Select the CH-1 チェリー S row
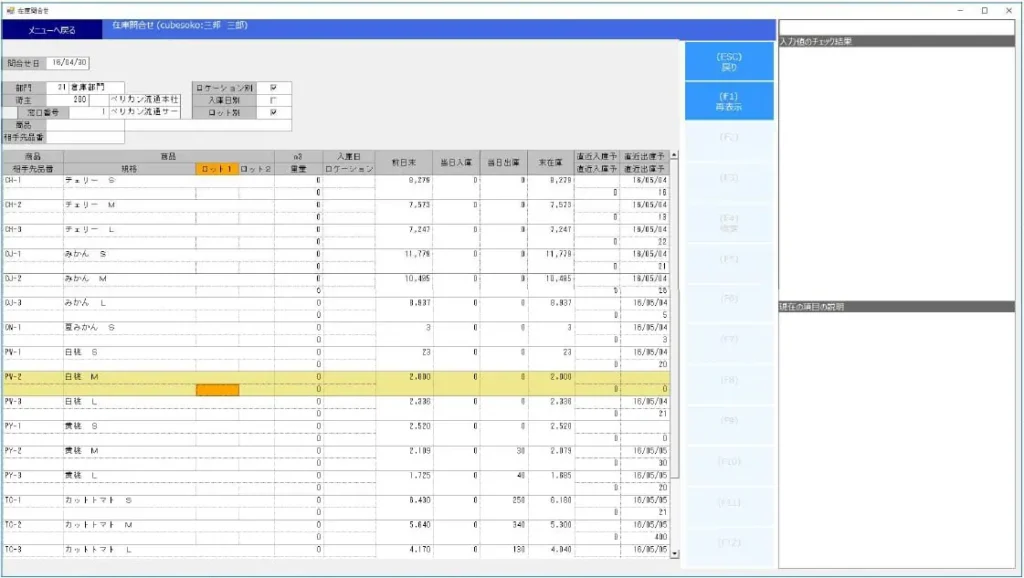The height and width of the screenshot is (578, 1024). pos(130,181)
